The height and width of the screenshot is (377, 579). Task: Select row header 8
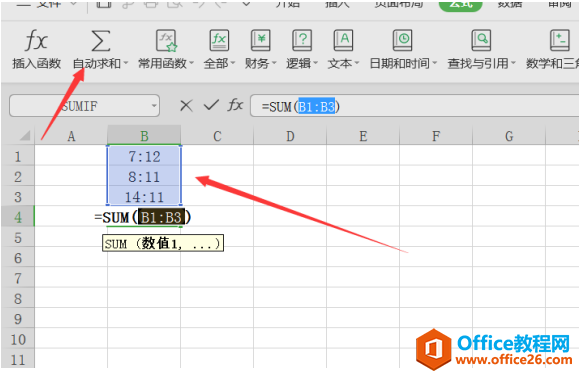(x=18, y=298)
